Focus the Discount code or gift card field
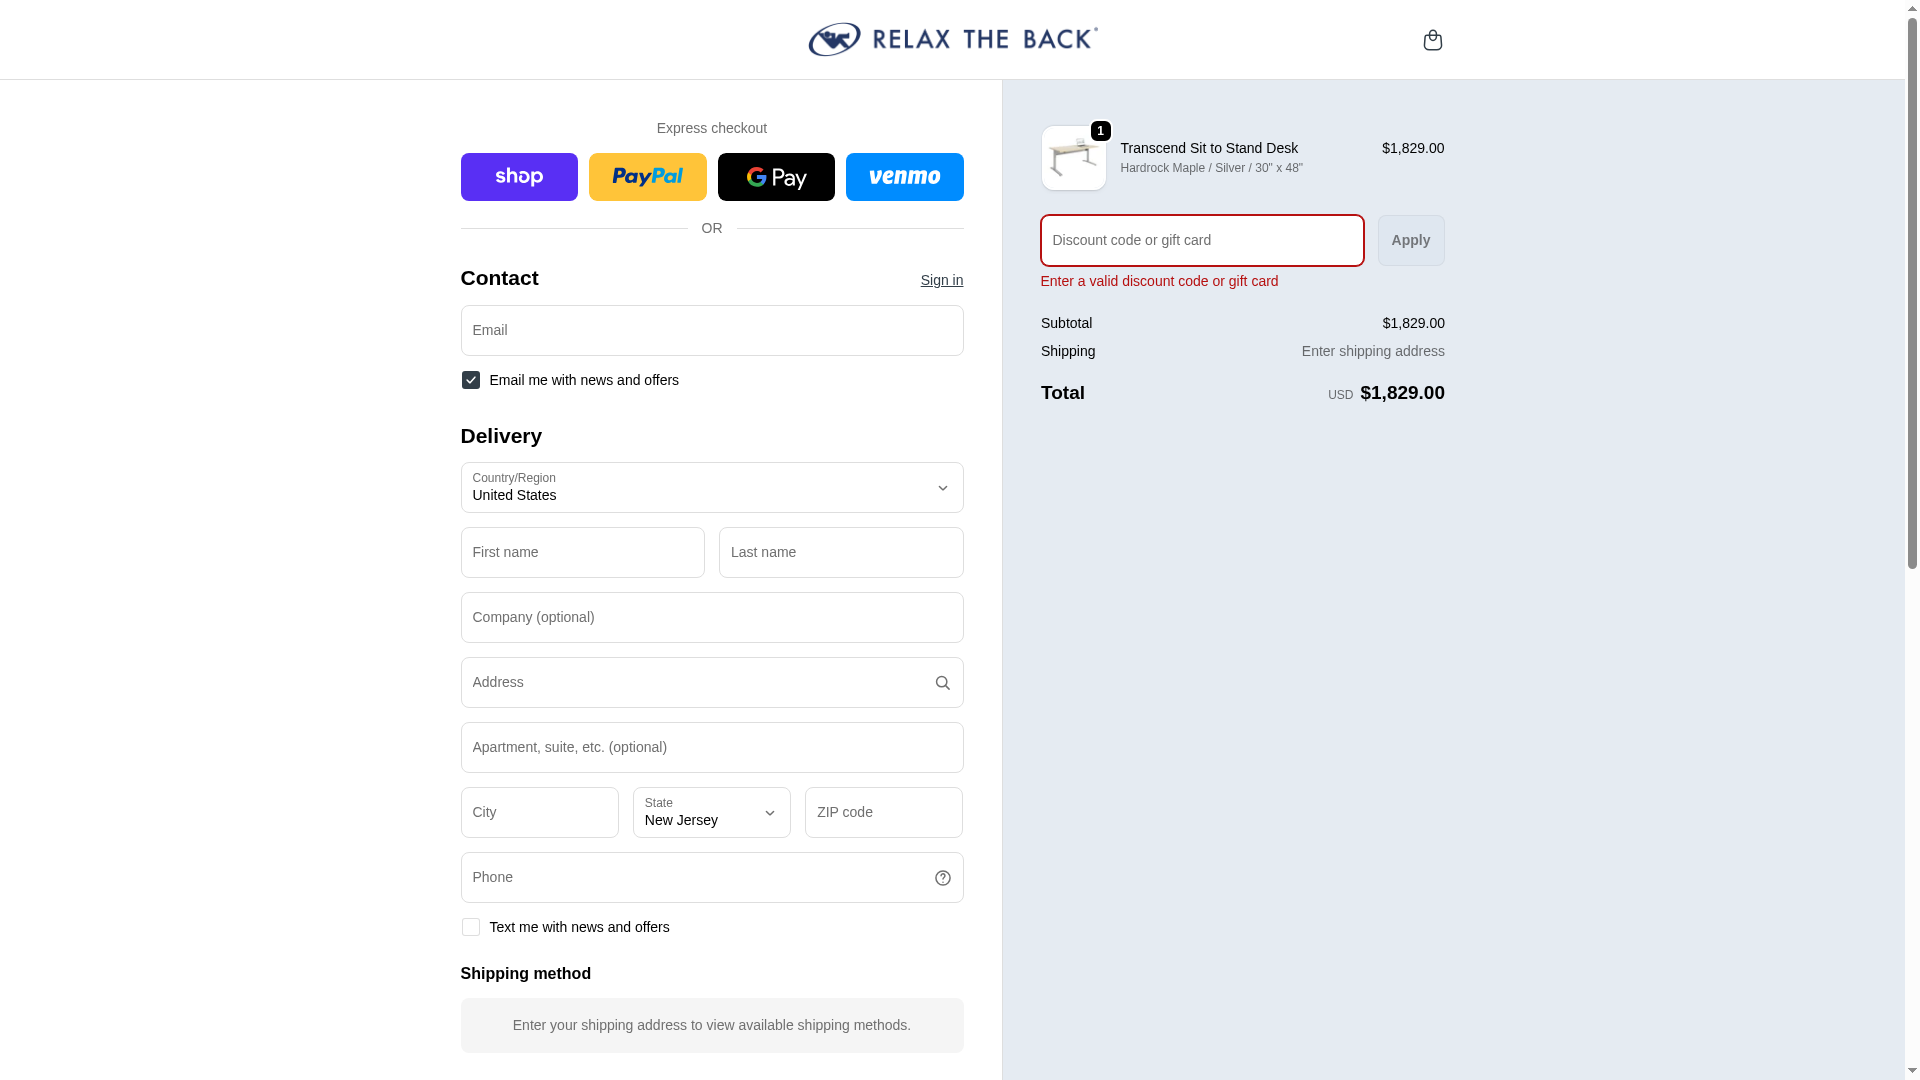Screen dimensions: 1920x1080 (1201, 240)
